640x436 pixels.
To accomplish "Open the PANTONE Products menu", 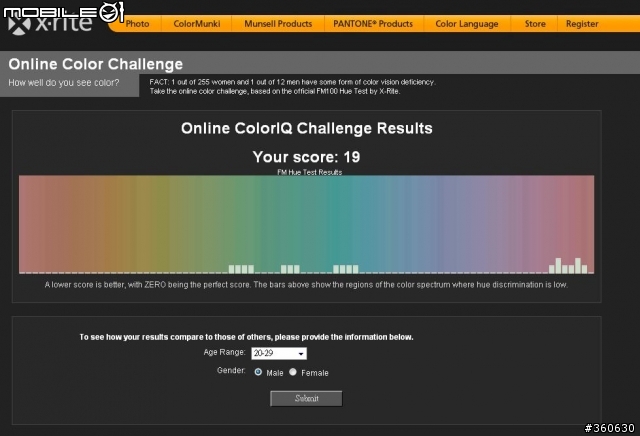I will click(373, 24).
